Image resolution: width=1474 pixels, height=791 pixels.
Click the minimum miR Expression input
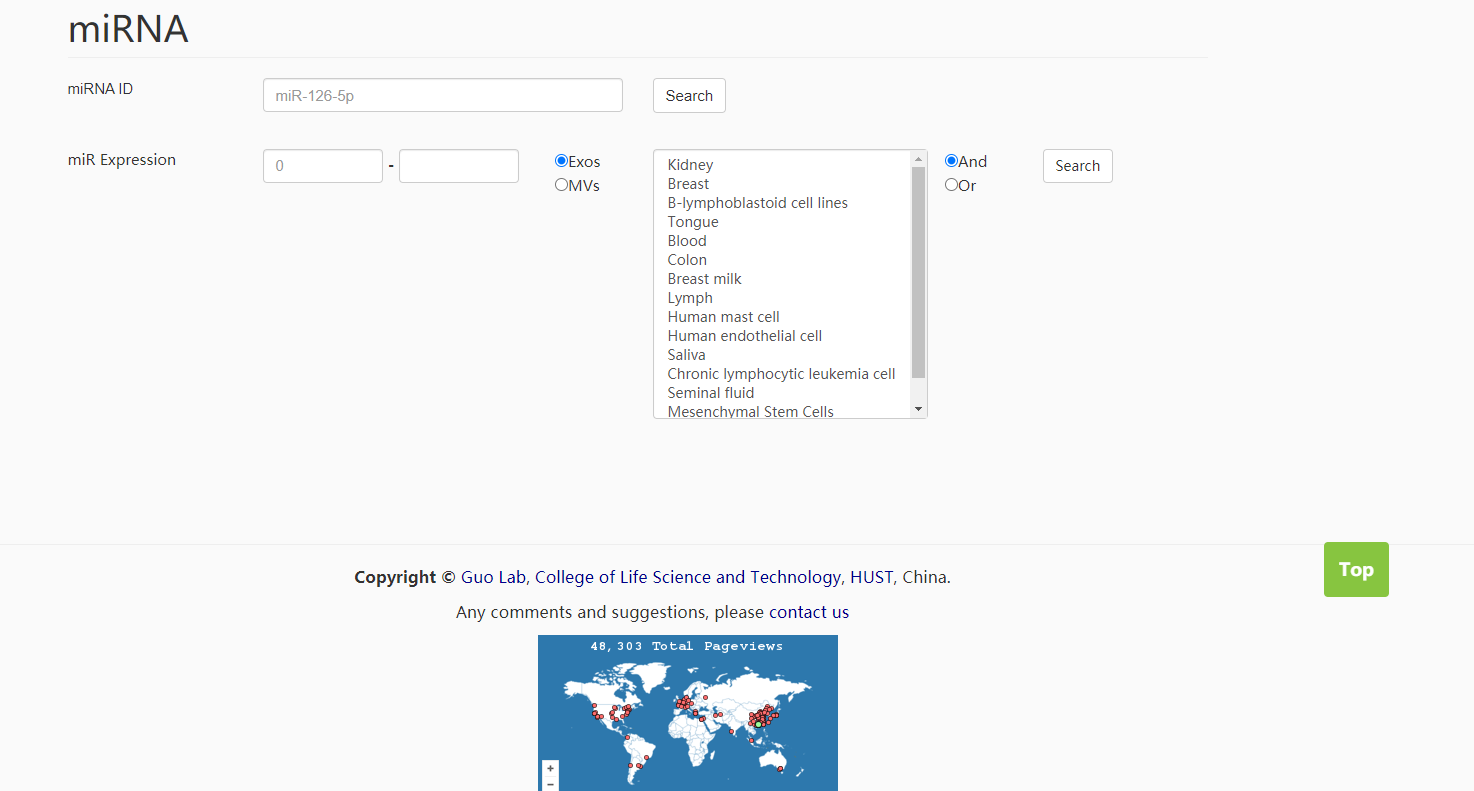click(x=322, y=166)
